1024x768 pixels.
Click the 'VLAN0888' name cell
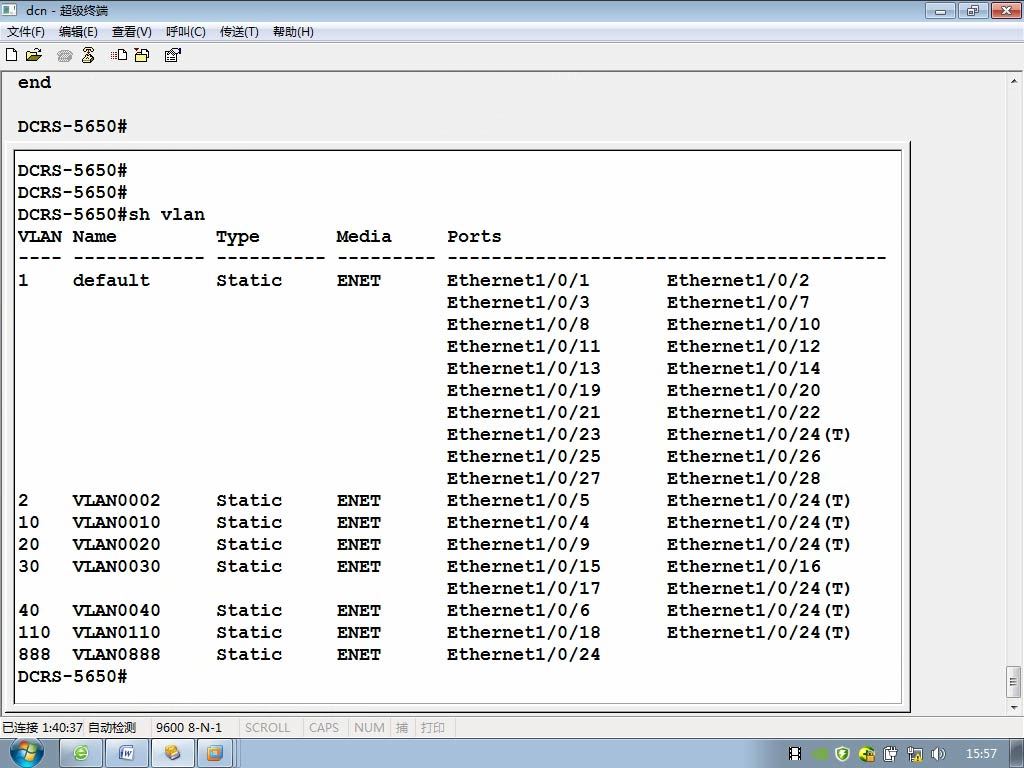tap(116, 654)
